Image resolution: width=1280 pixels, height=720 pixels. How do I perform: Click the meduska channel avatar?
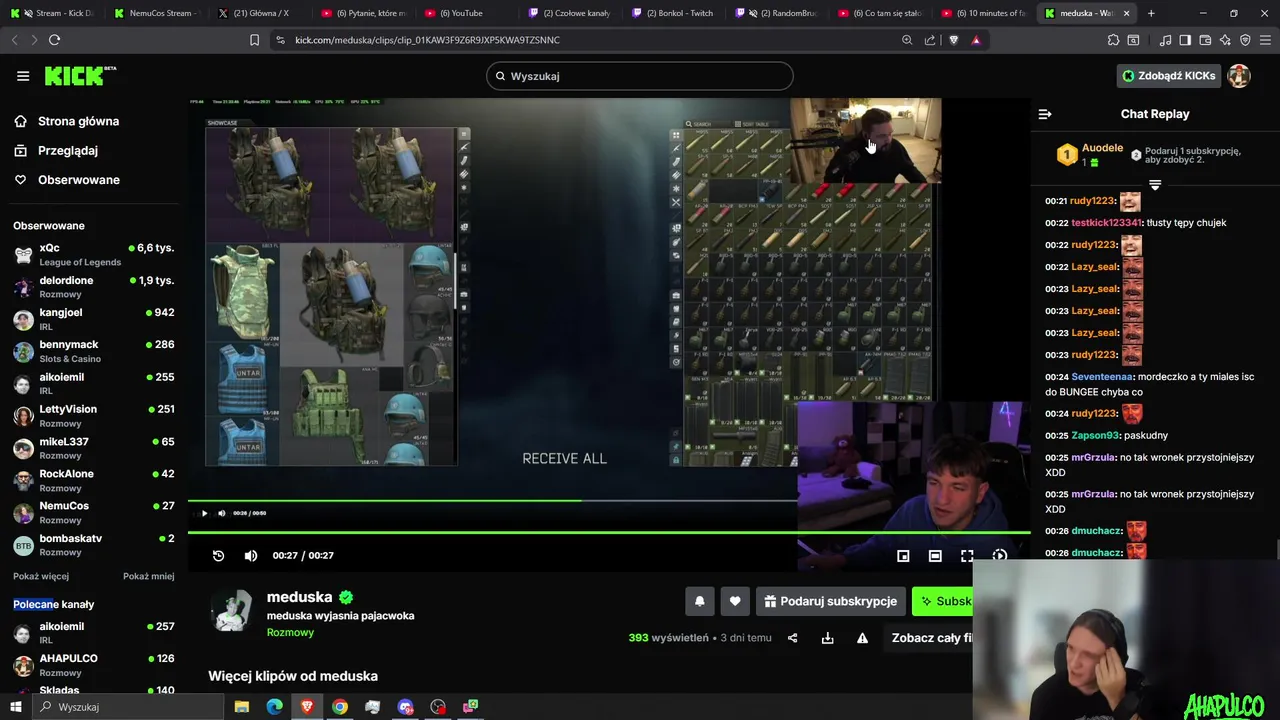(x=233, y=611)
